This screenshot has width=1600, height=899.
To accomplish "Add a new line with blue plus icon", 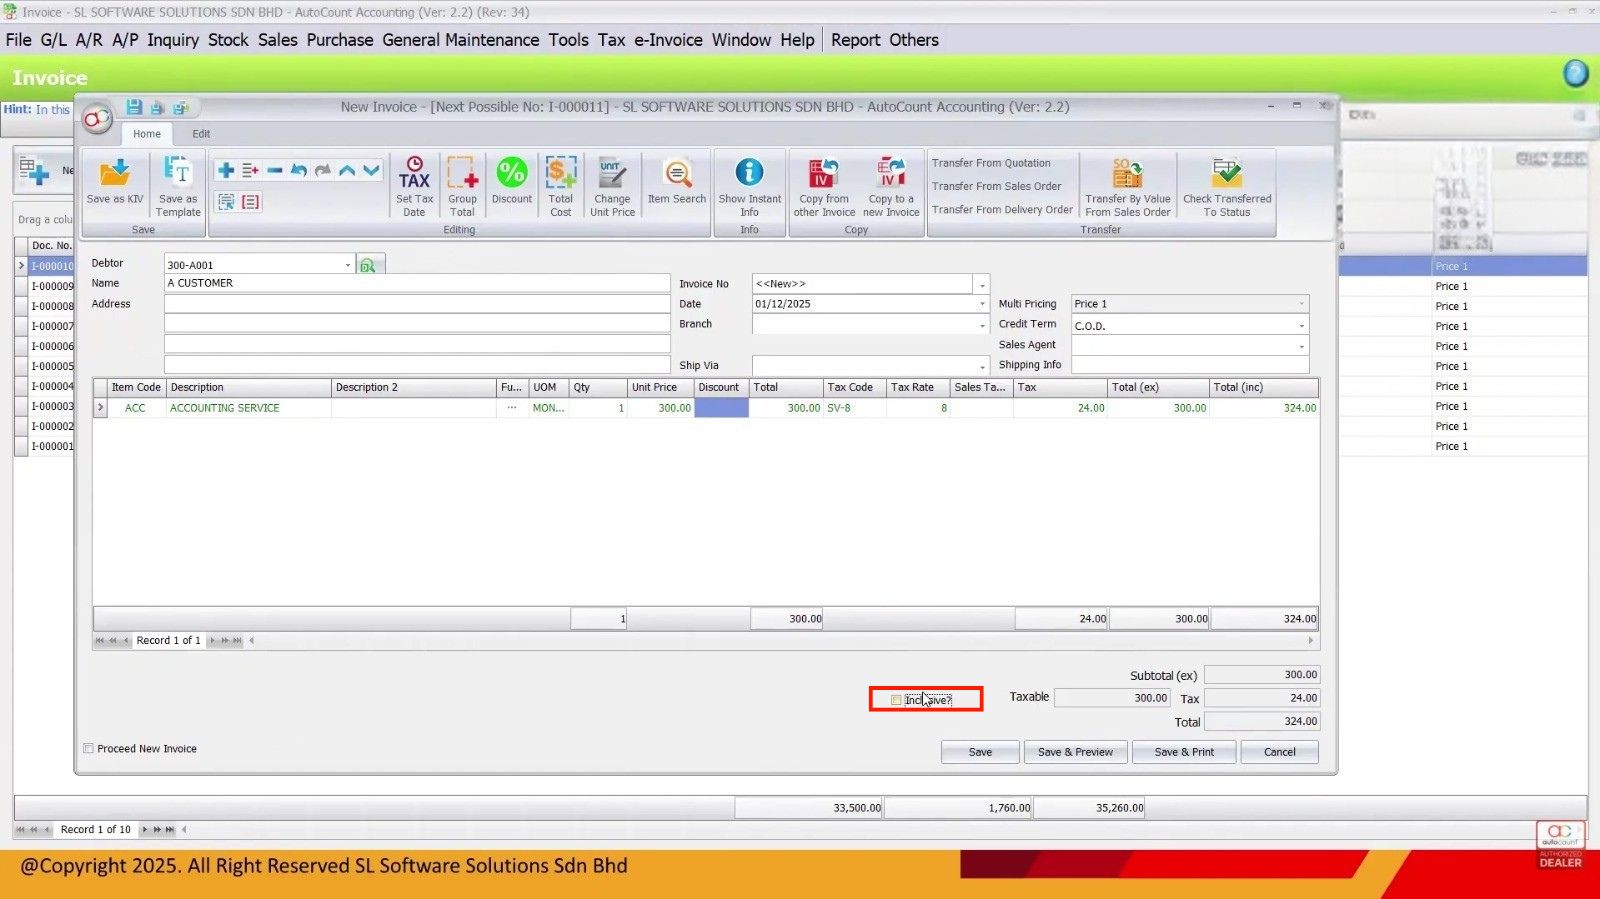I will [x=226, y=170].
